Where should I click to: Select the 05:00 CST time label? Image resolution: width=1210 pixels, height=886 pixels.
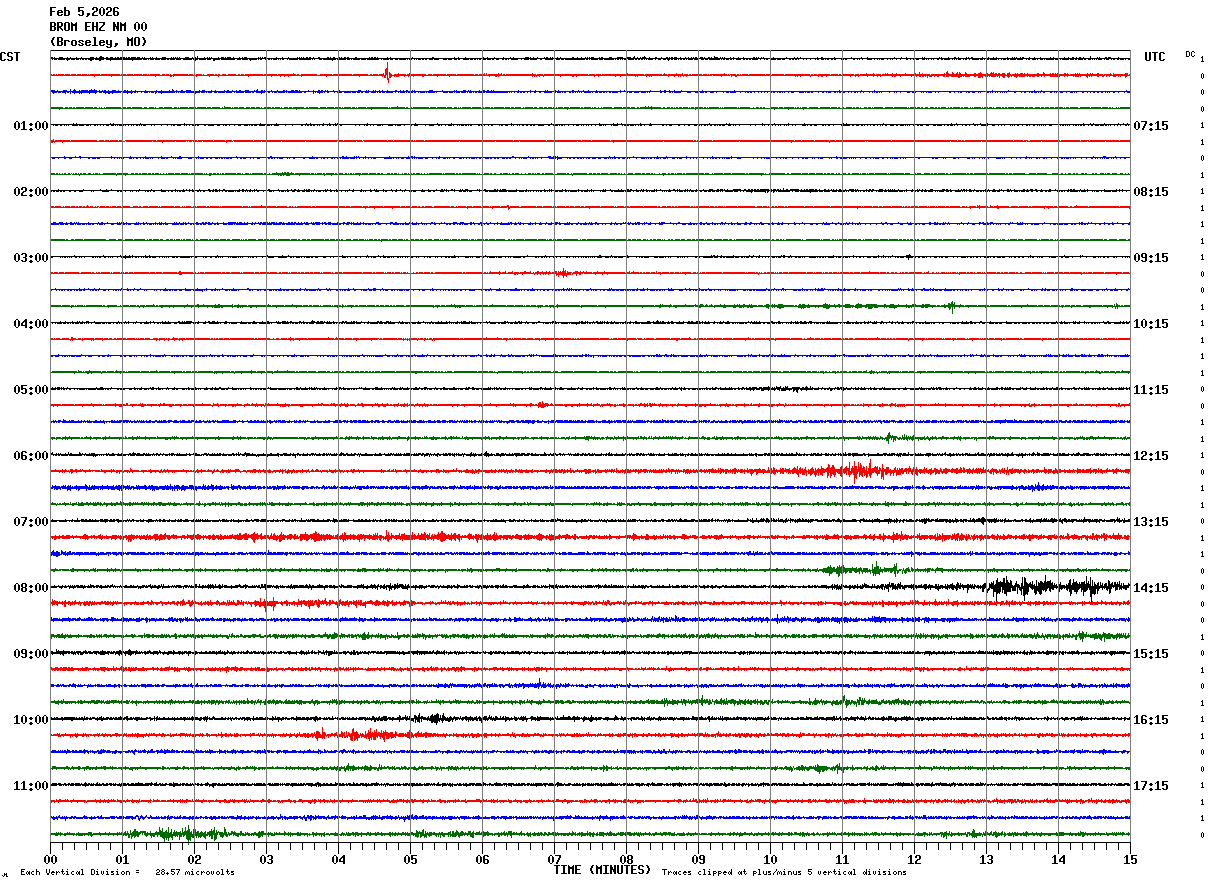[x=31, y=390]
